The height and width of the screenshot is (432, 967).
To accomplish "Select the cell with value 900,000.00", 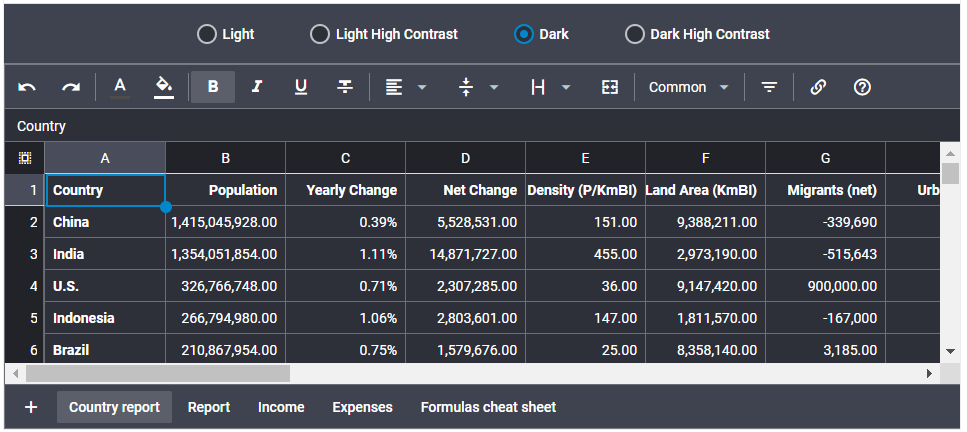I will [826, 286].
